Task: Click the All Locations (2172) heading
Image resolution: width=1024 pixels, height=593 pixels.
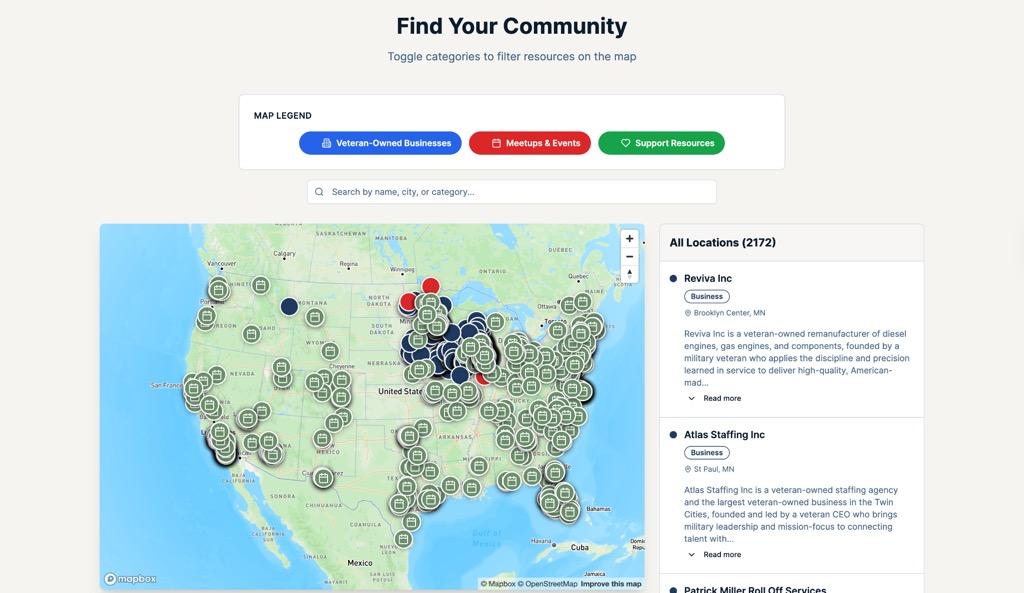Action: pyautogui.click(x=722, y=242)
